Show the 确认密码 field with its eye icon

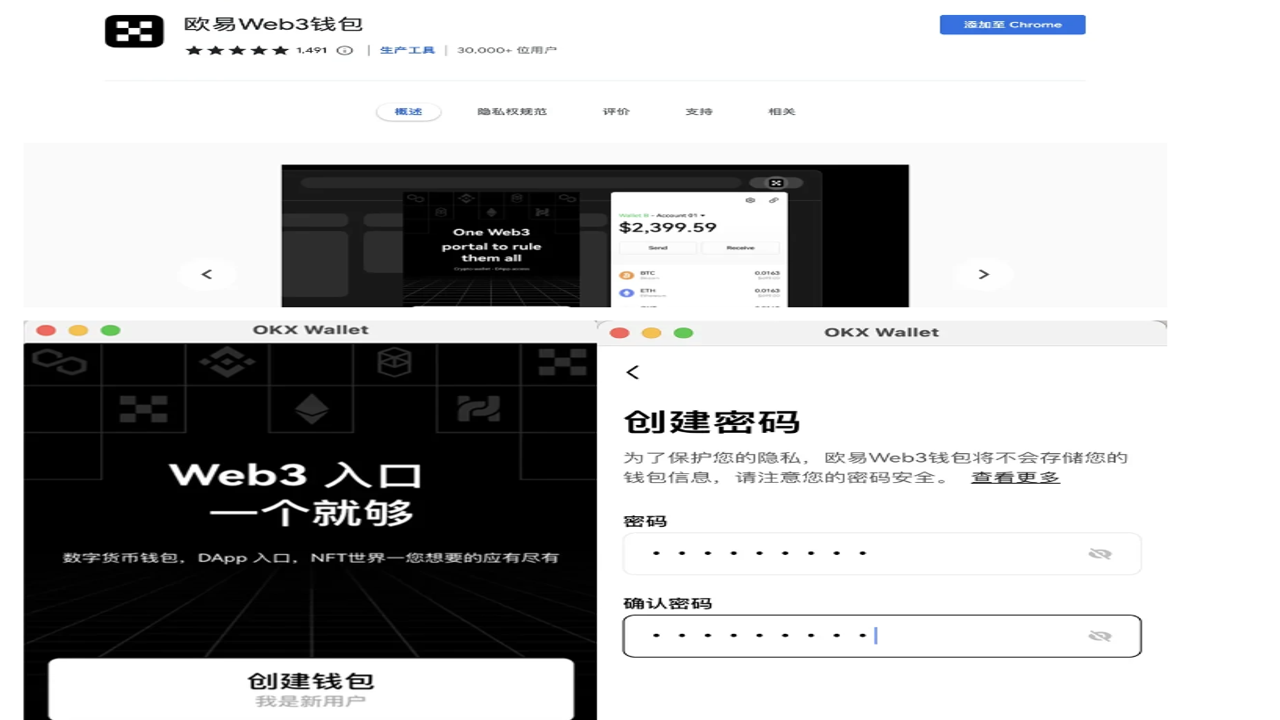click(1100, 636)
